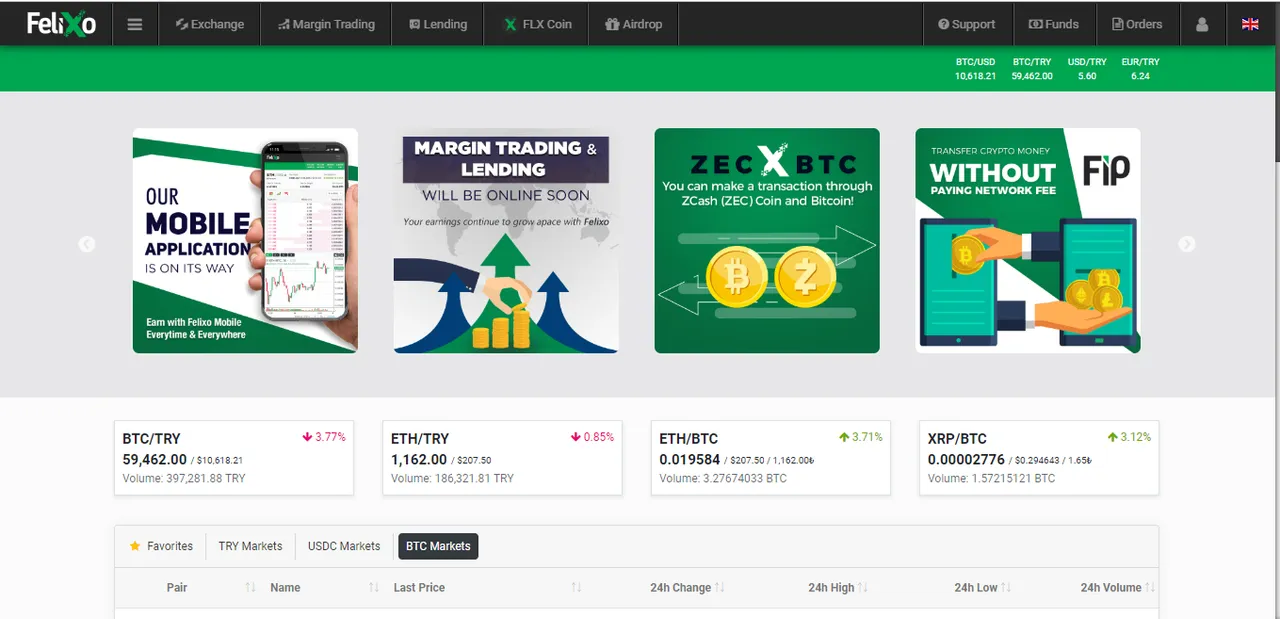Screen dimensions: 1280x619
Task: Open Margin Trading & Lending banner
Action: click(506, 240)
